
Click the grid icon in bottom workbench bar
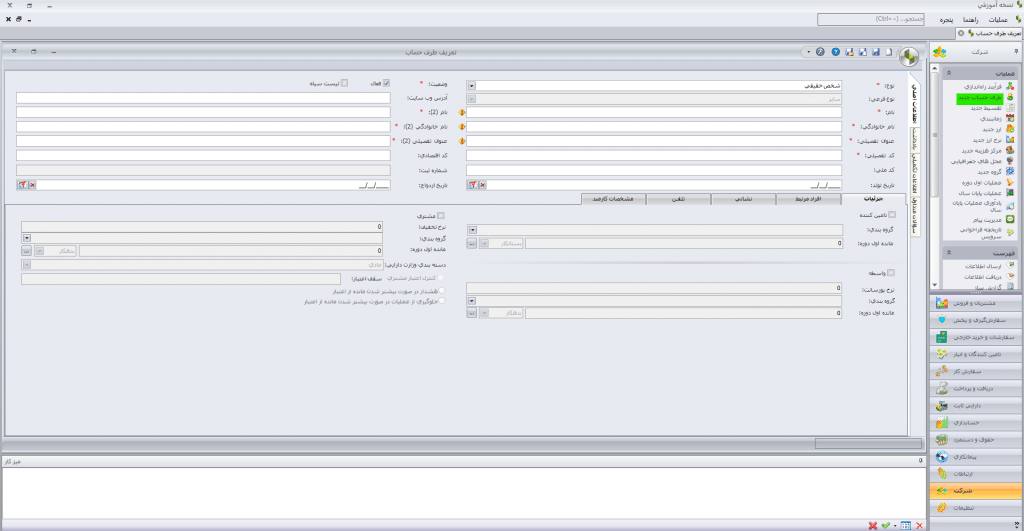905,526
